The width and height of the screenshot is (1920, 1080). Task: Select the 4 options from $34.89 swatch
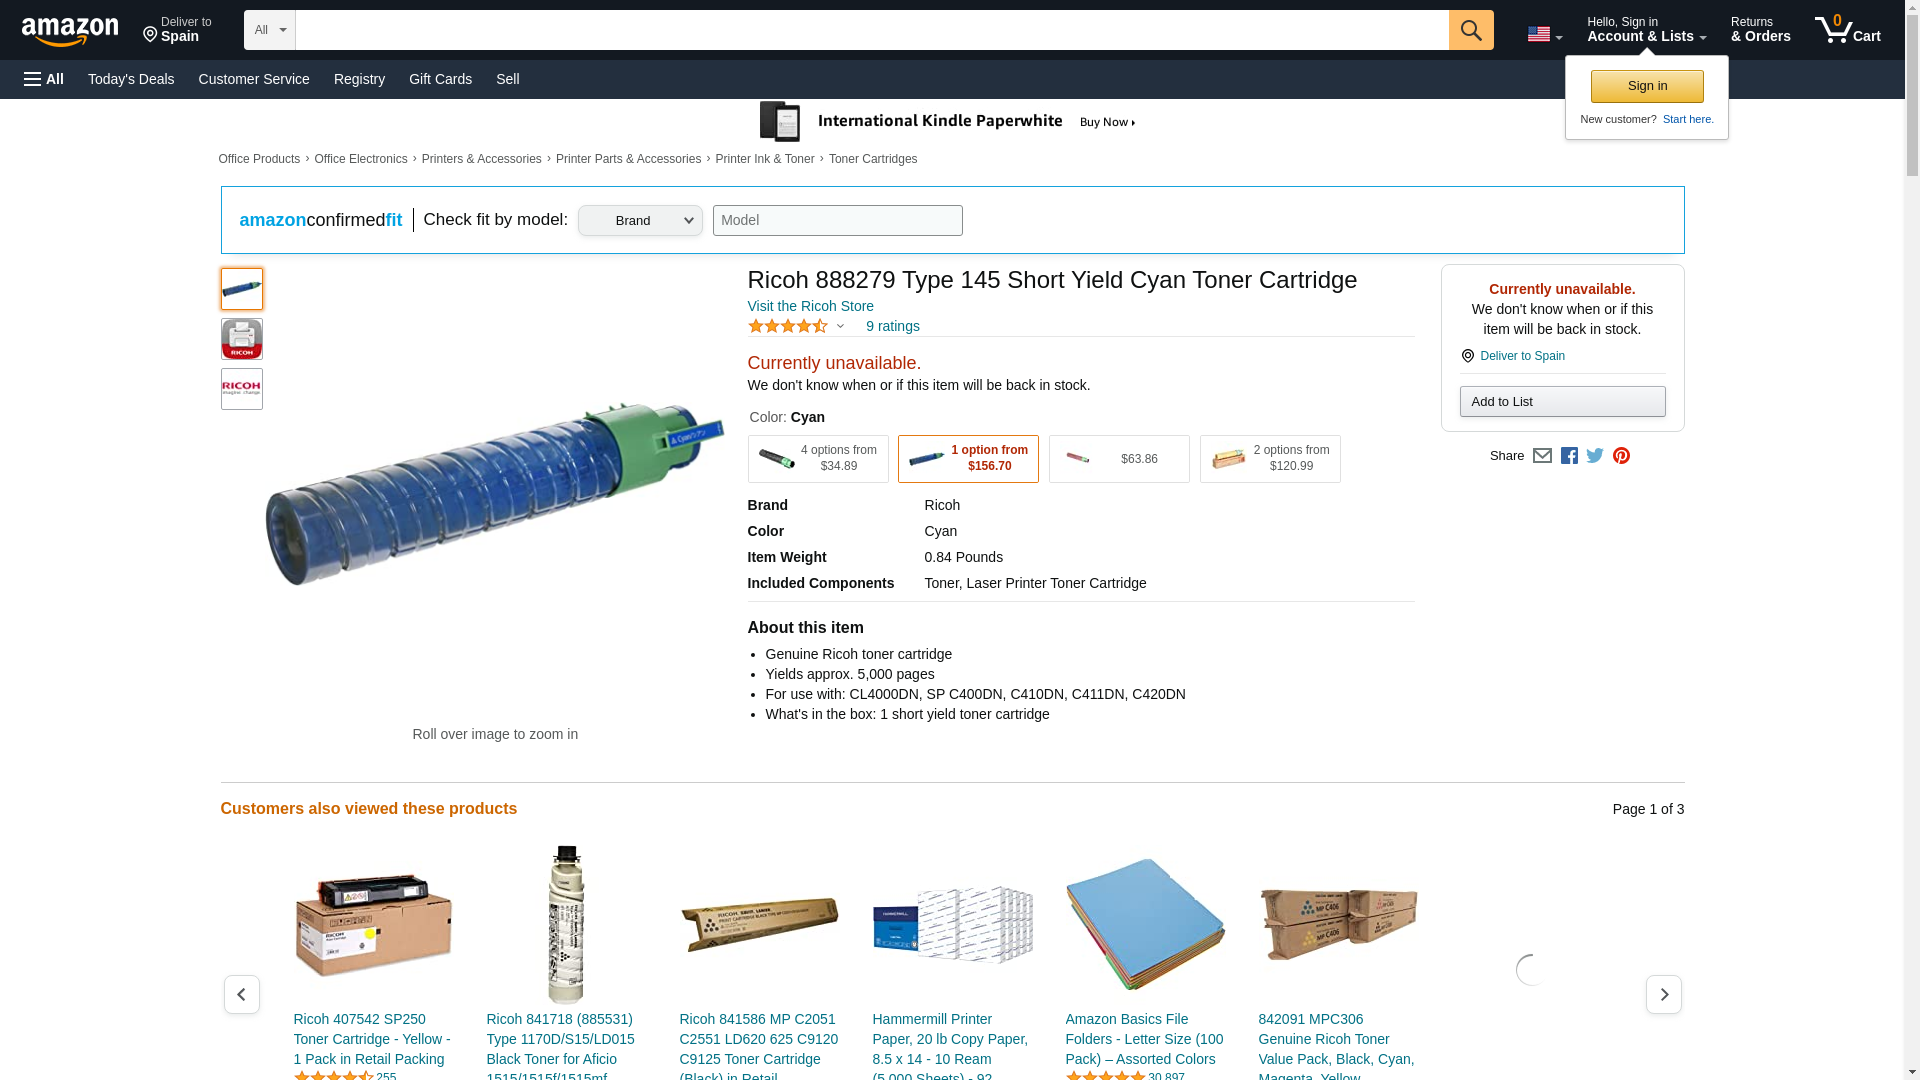click(x=817, y=459)
